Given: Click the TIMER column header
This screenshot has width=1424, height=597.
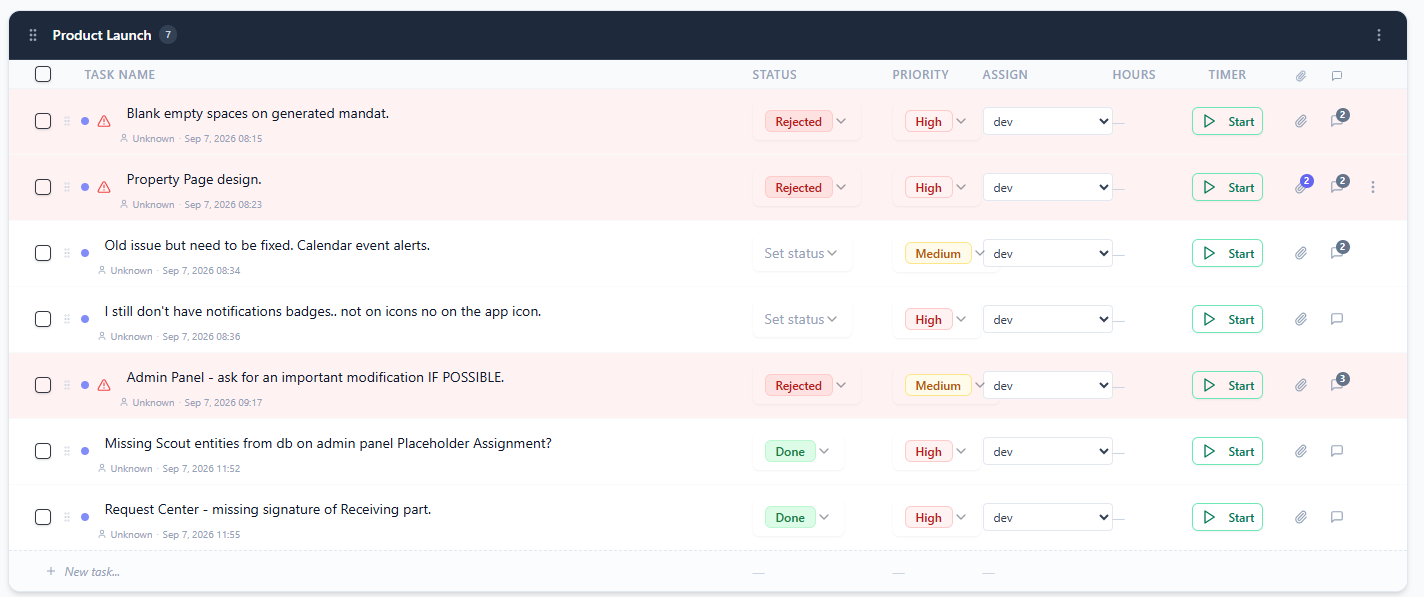Looking at the screenshot, I should click(1227, 75).
